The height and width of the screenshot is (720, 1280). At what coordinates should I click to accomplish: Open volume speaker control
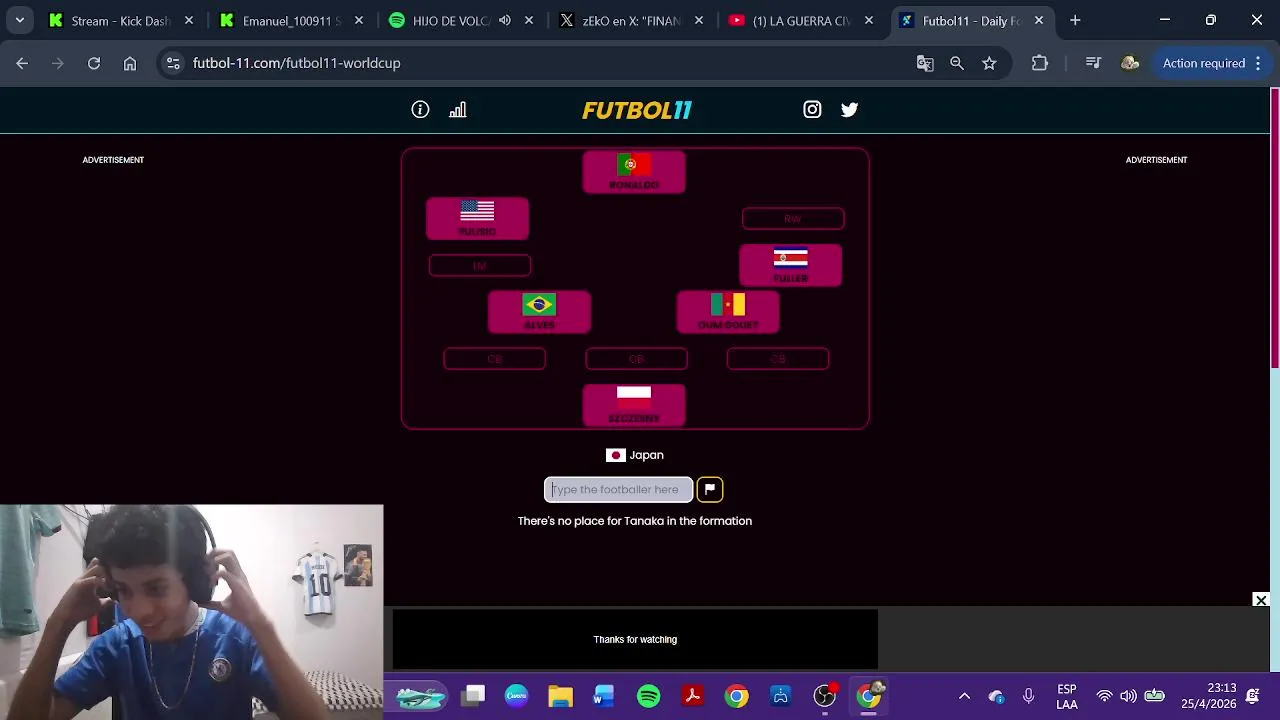click(x=1128, y=696)
